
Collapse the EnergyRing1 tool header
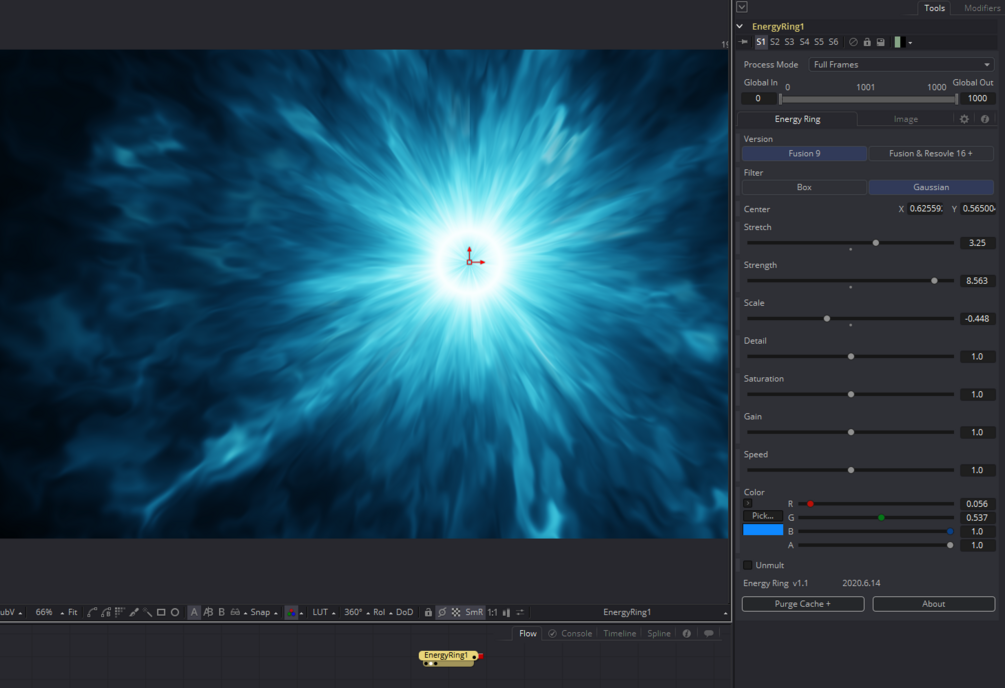(x=740, y=26)
